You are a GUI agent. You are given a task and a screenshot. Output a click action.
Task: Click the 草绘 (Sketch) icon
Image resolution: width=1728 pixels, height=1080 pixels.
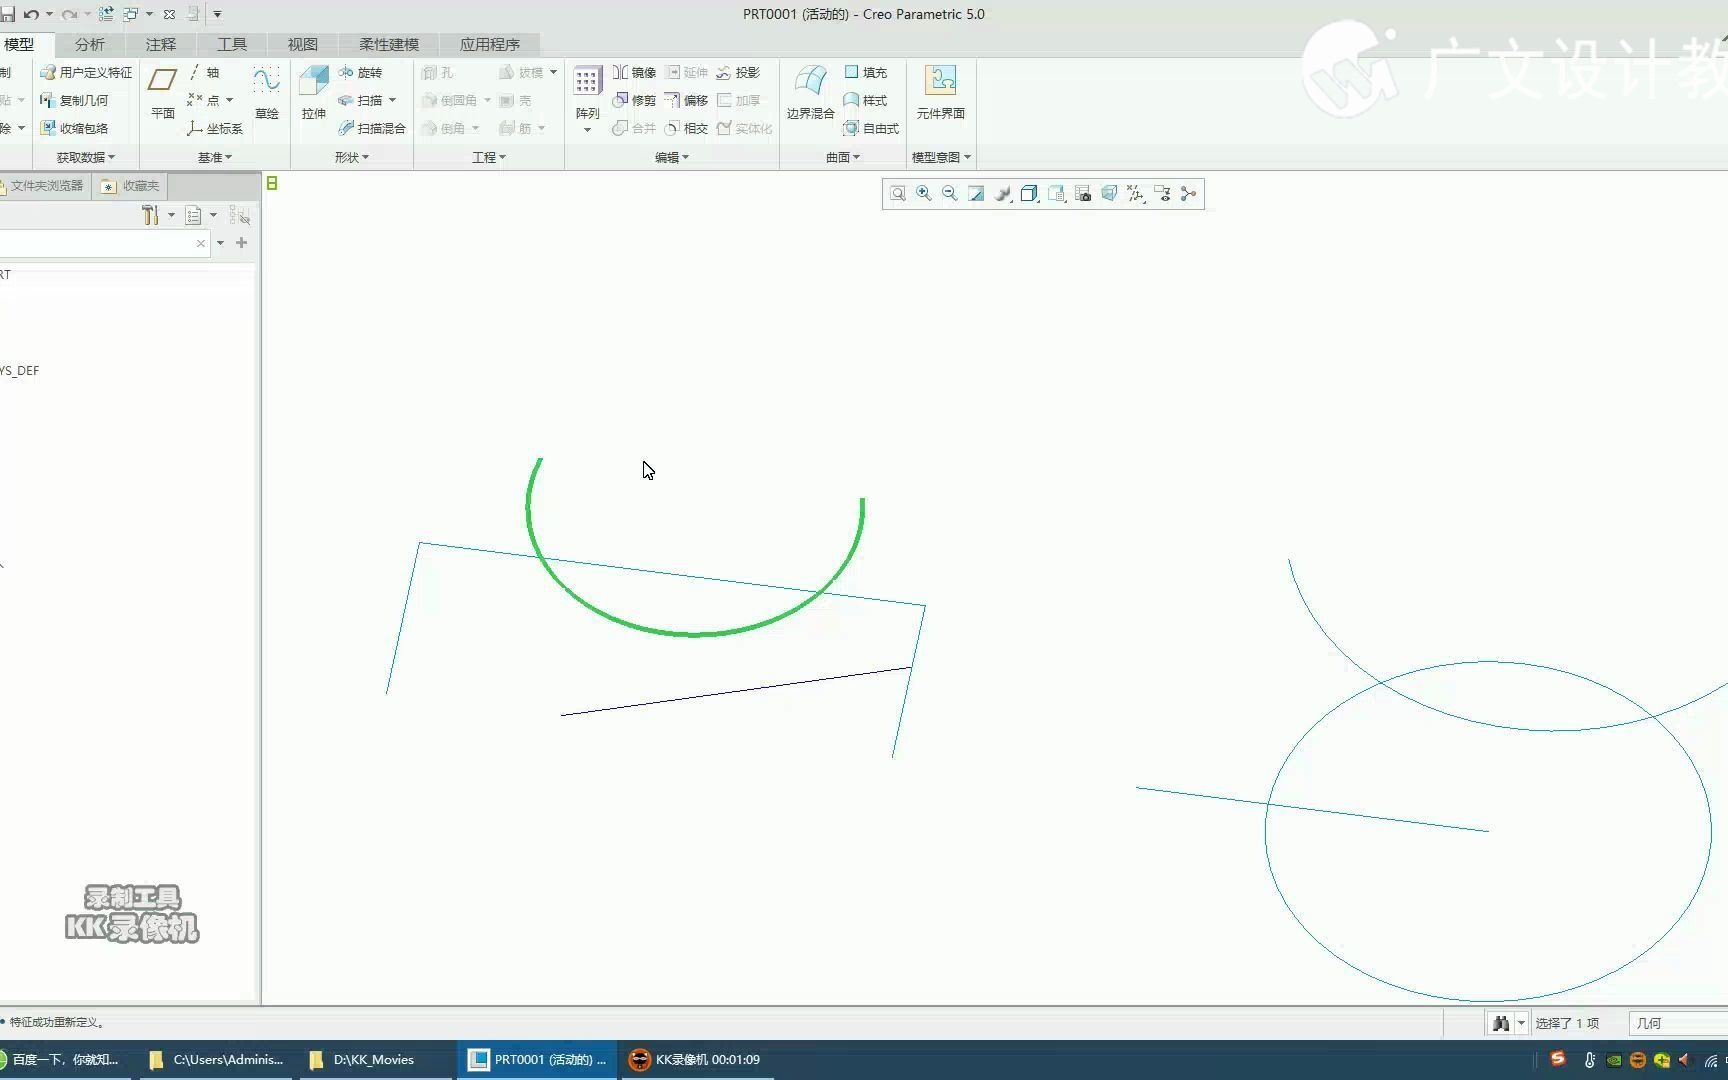pos(266,91)
